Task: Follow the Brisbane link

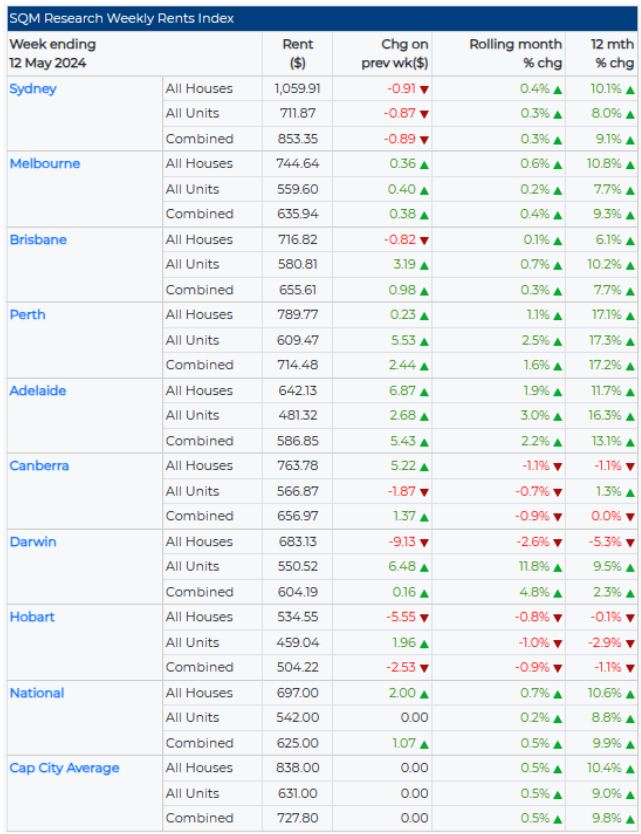Action: (39, 240)
